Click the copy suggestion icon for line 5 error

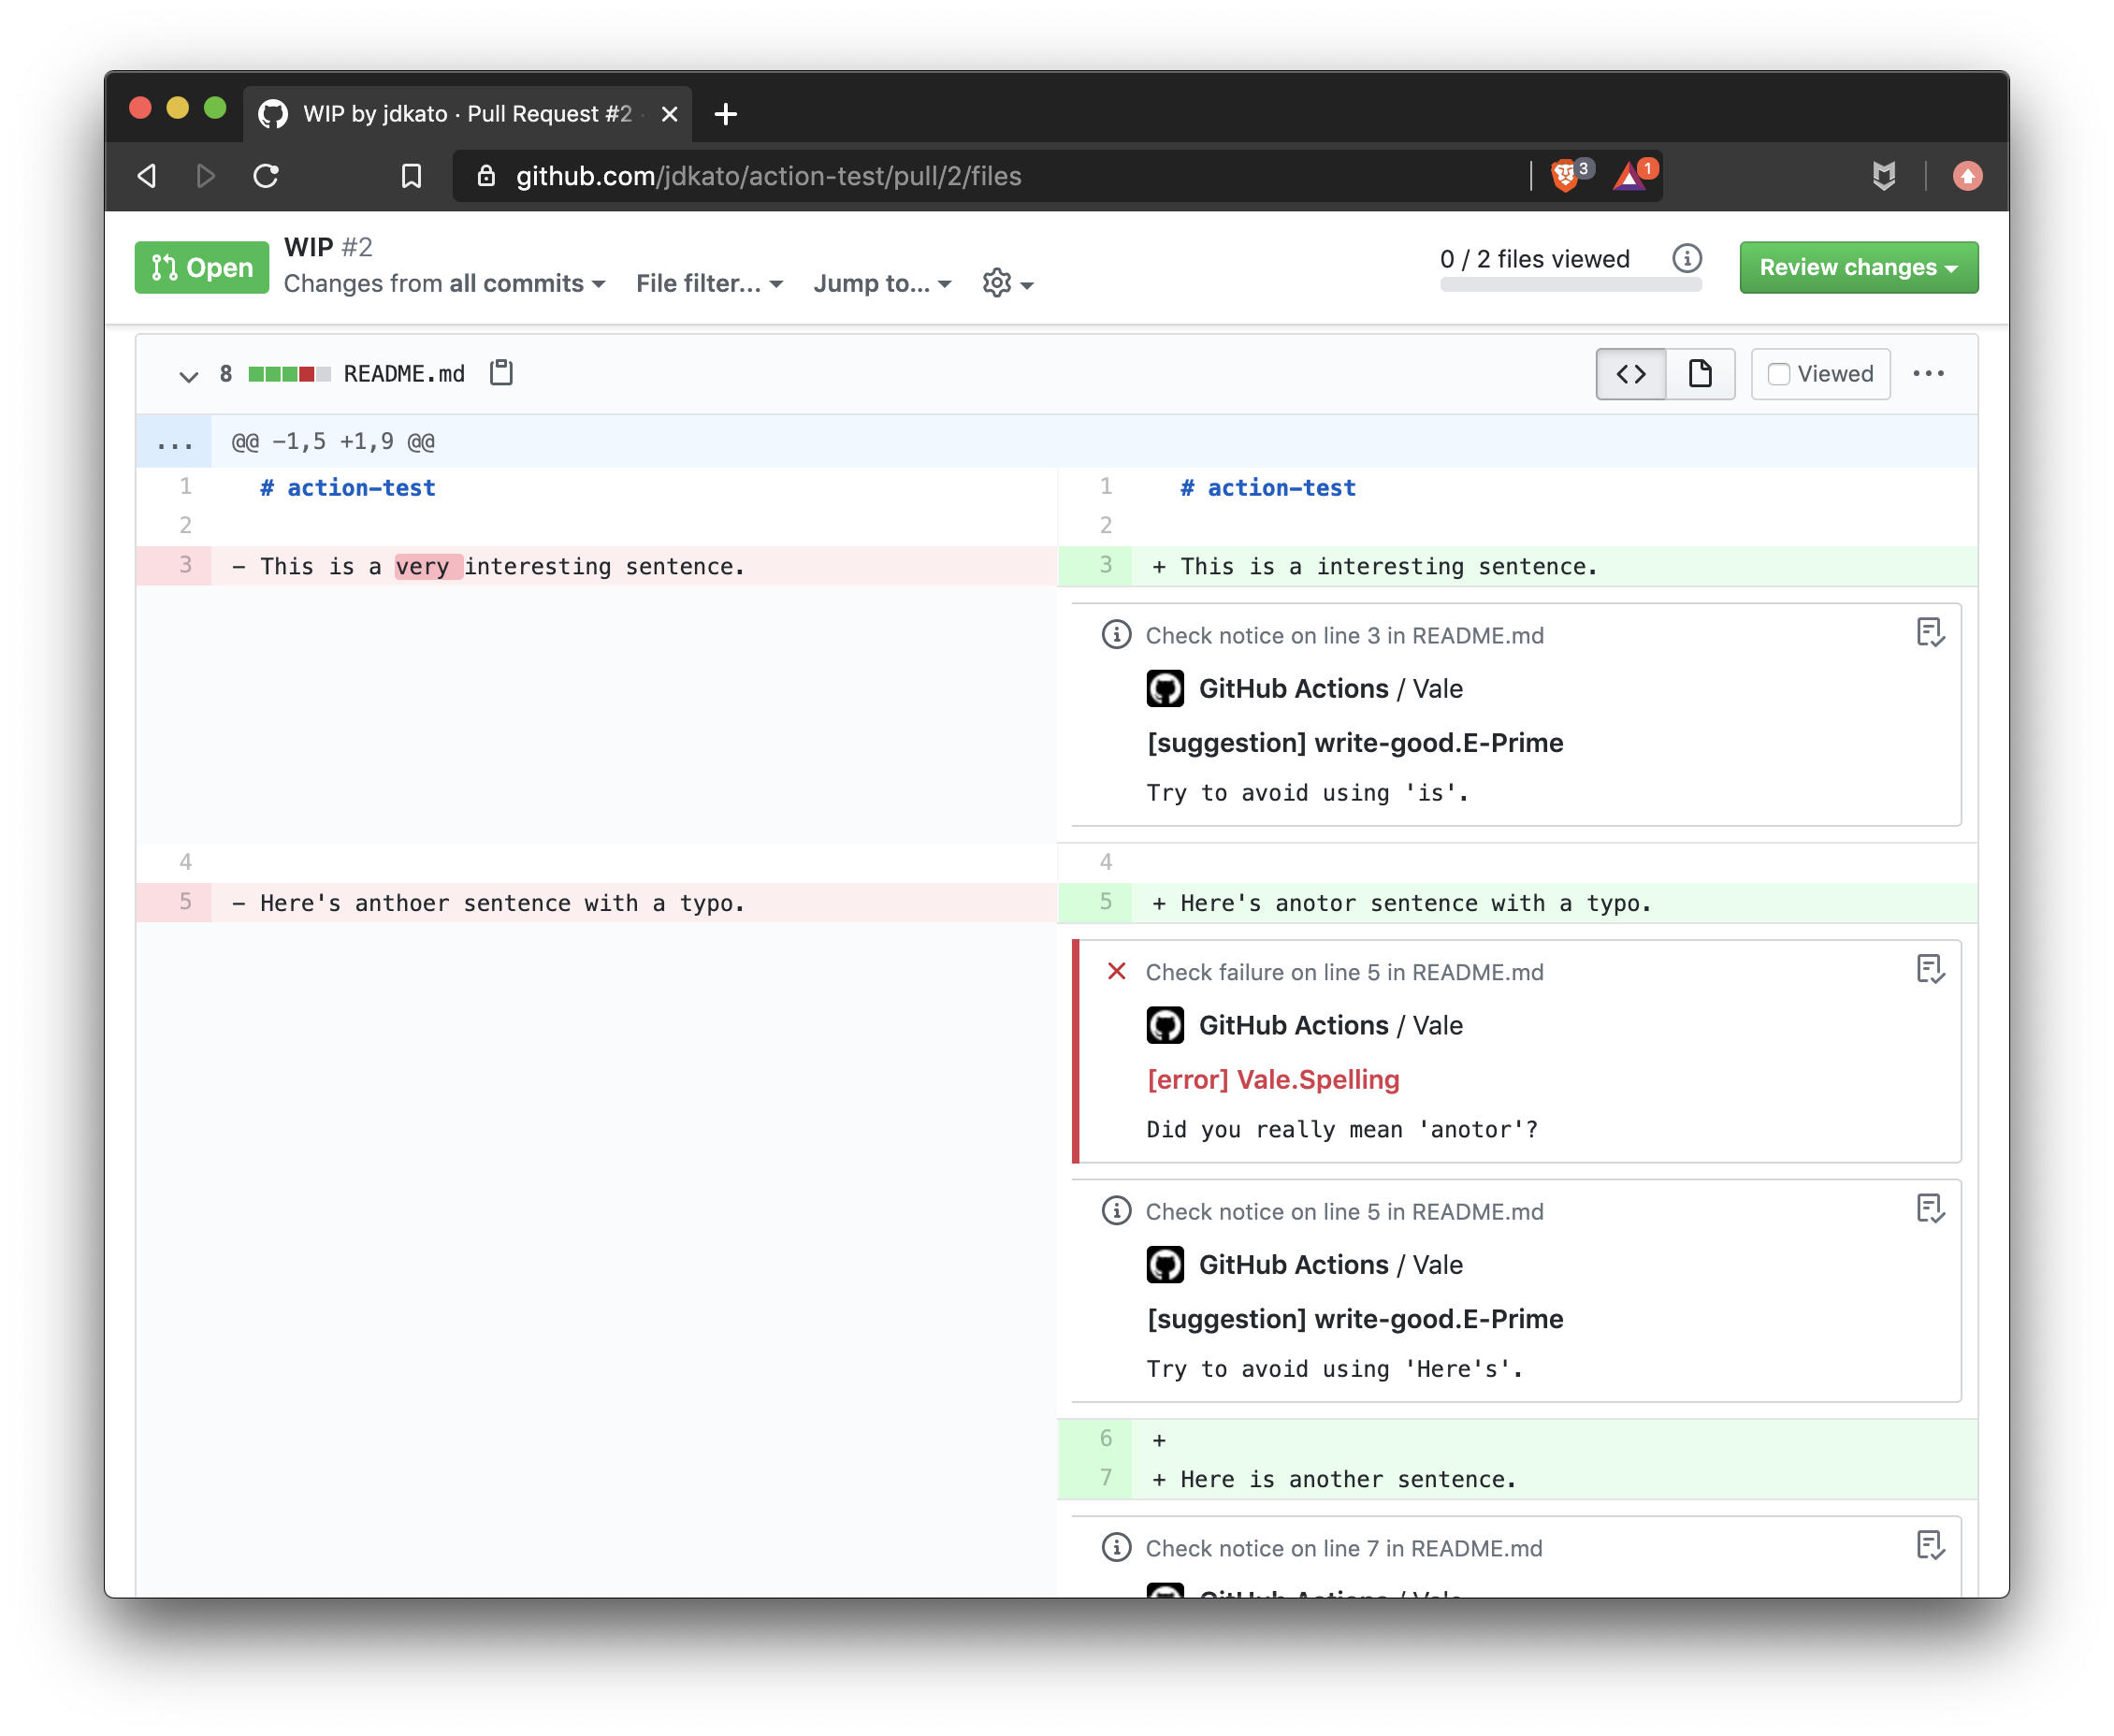click(x=1932, y=969)
